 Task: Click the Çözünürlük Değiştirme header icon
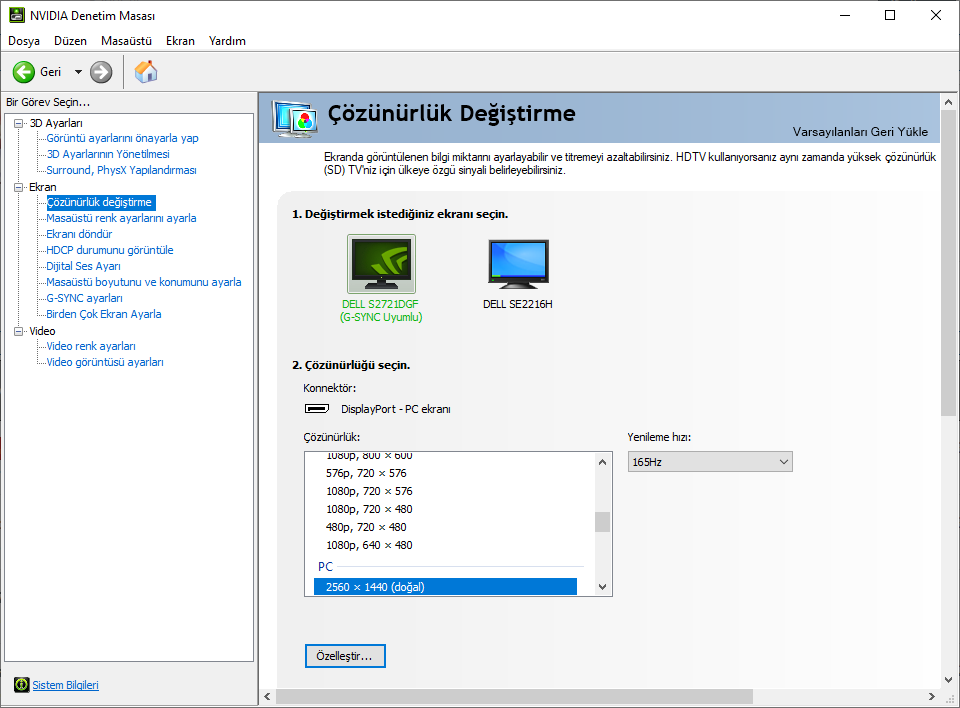tap(295, 119)
